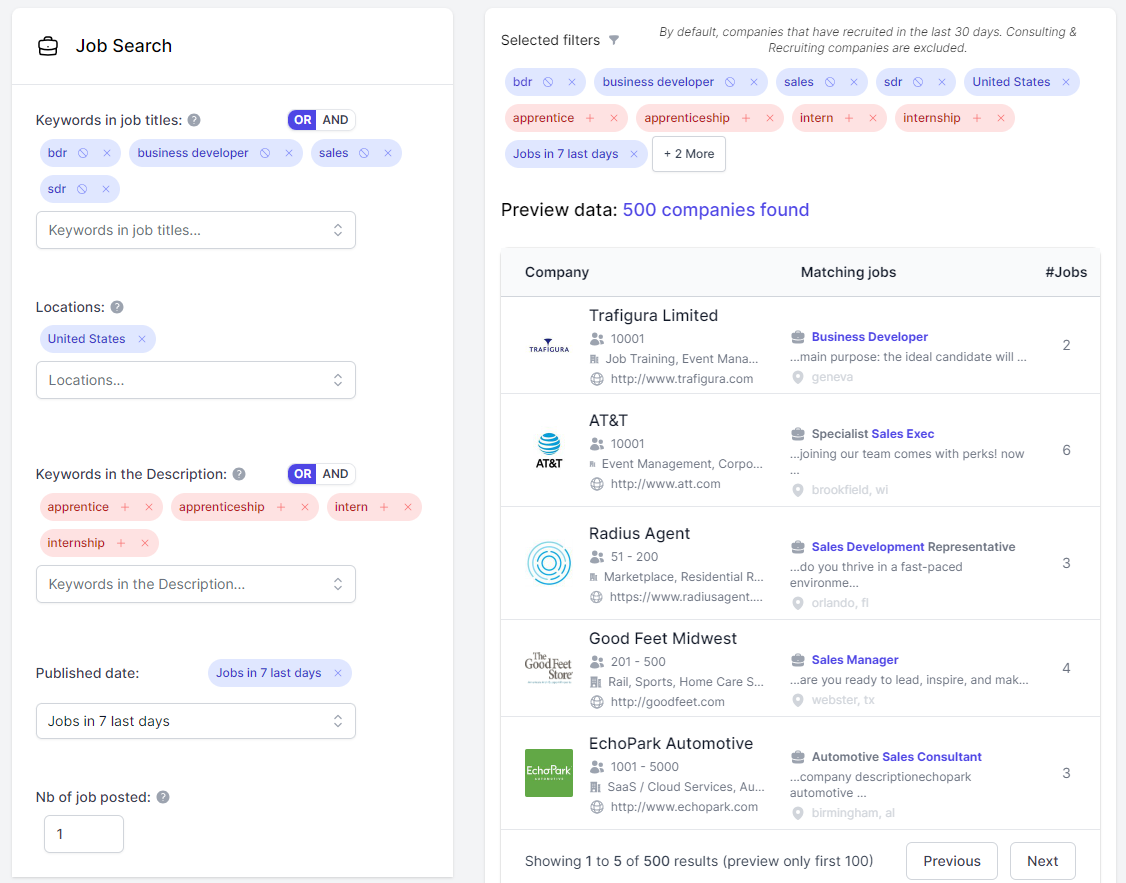1126x883 pixels.
Task: Include internship via plus in Selected filters
Action: pyautogui.click(x=977, y=118)
